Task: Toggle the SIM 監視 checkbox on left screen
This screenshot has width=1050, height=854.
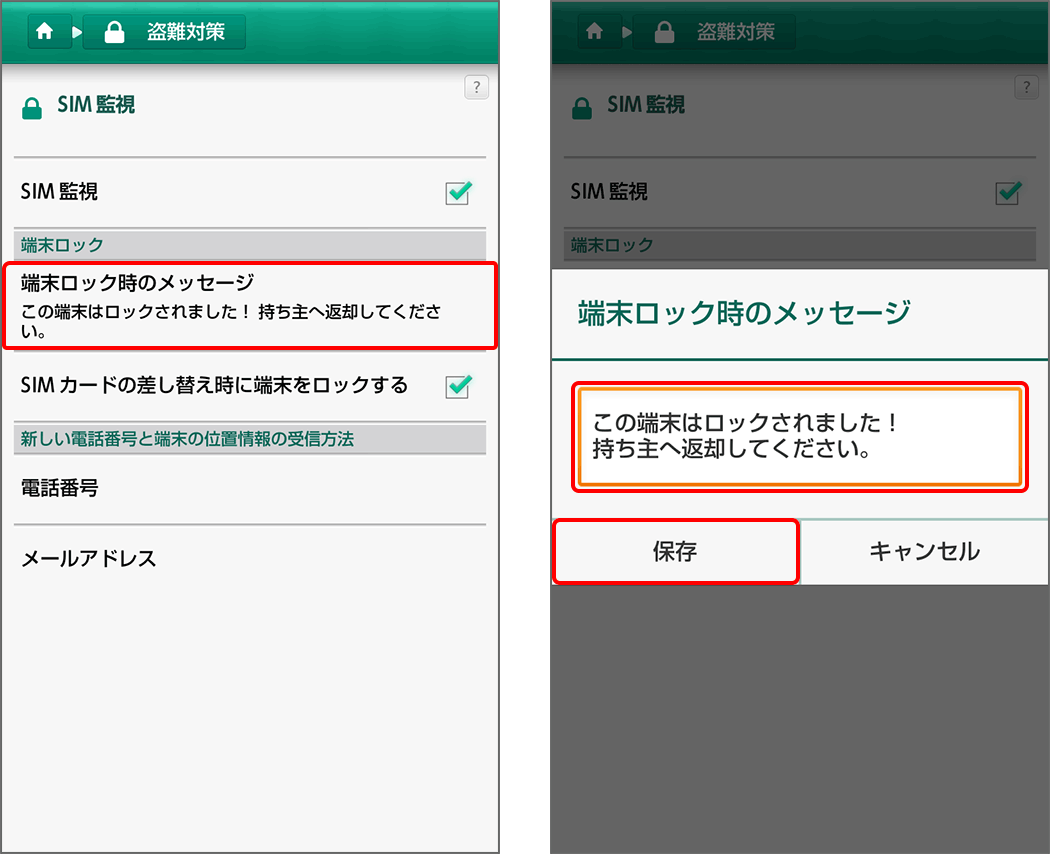Action: 458,193
